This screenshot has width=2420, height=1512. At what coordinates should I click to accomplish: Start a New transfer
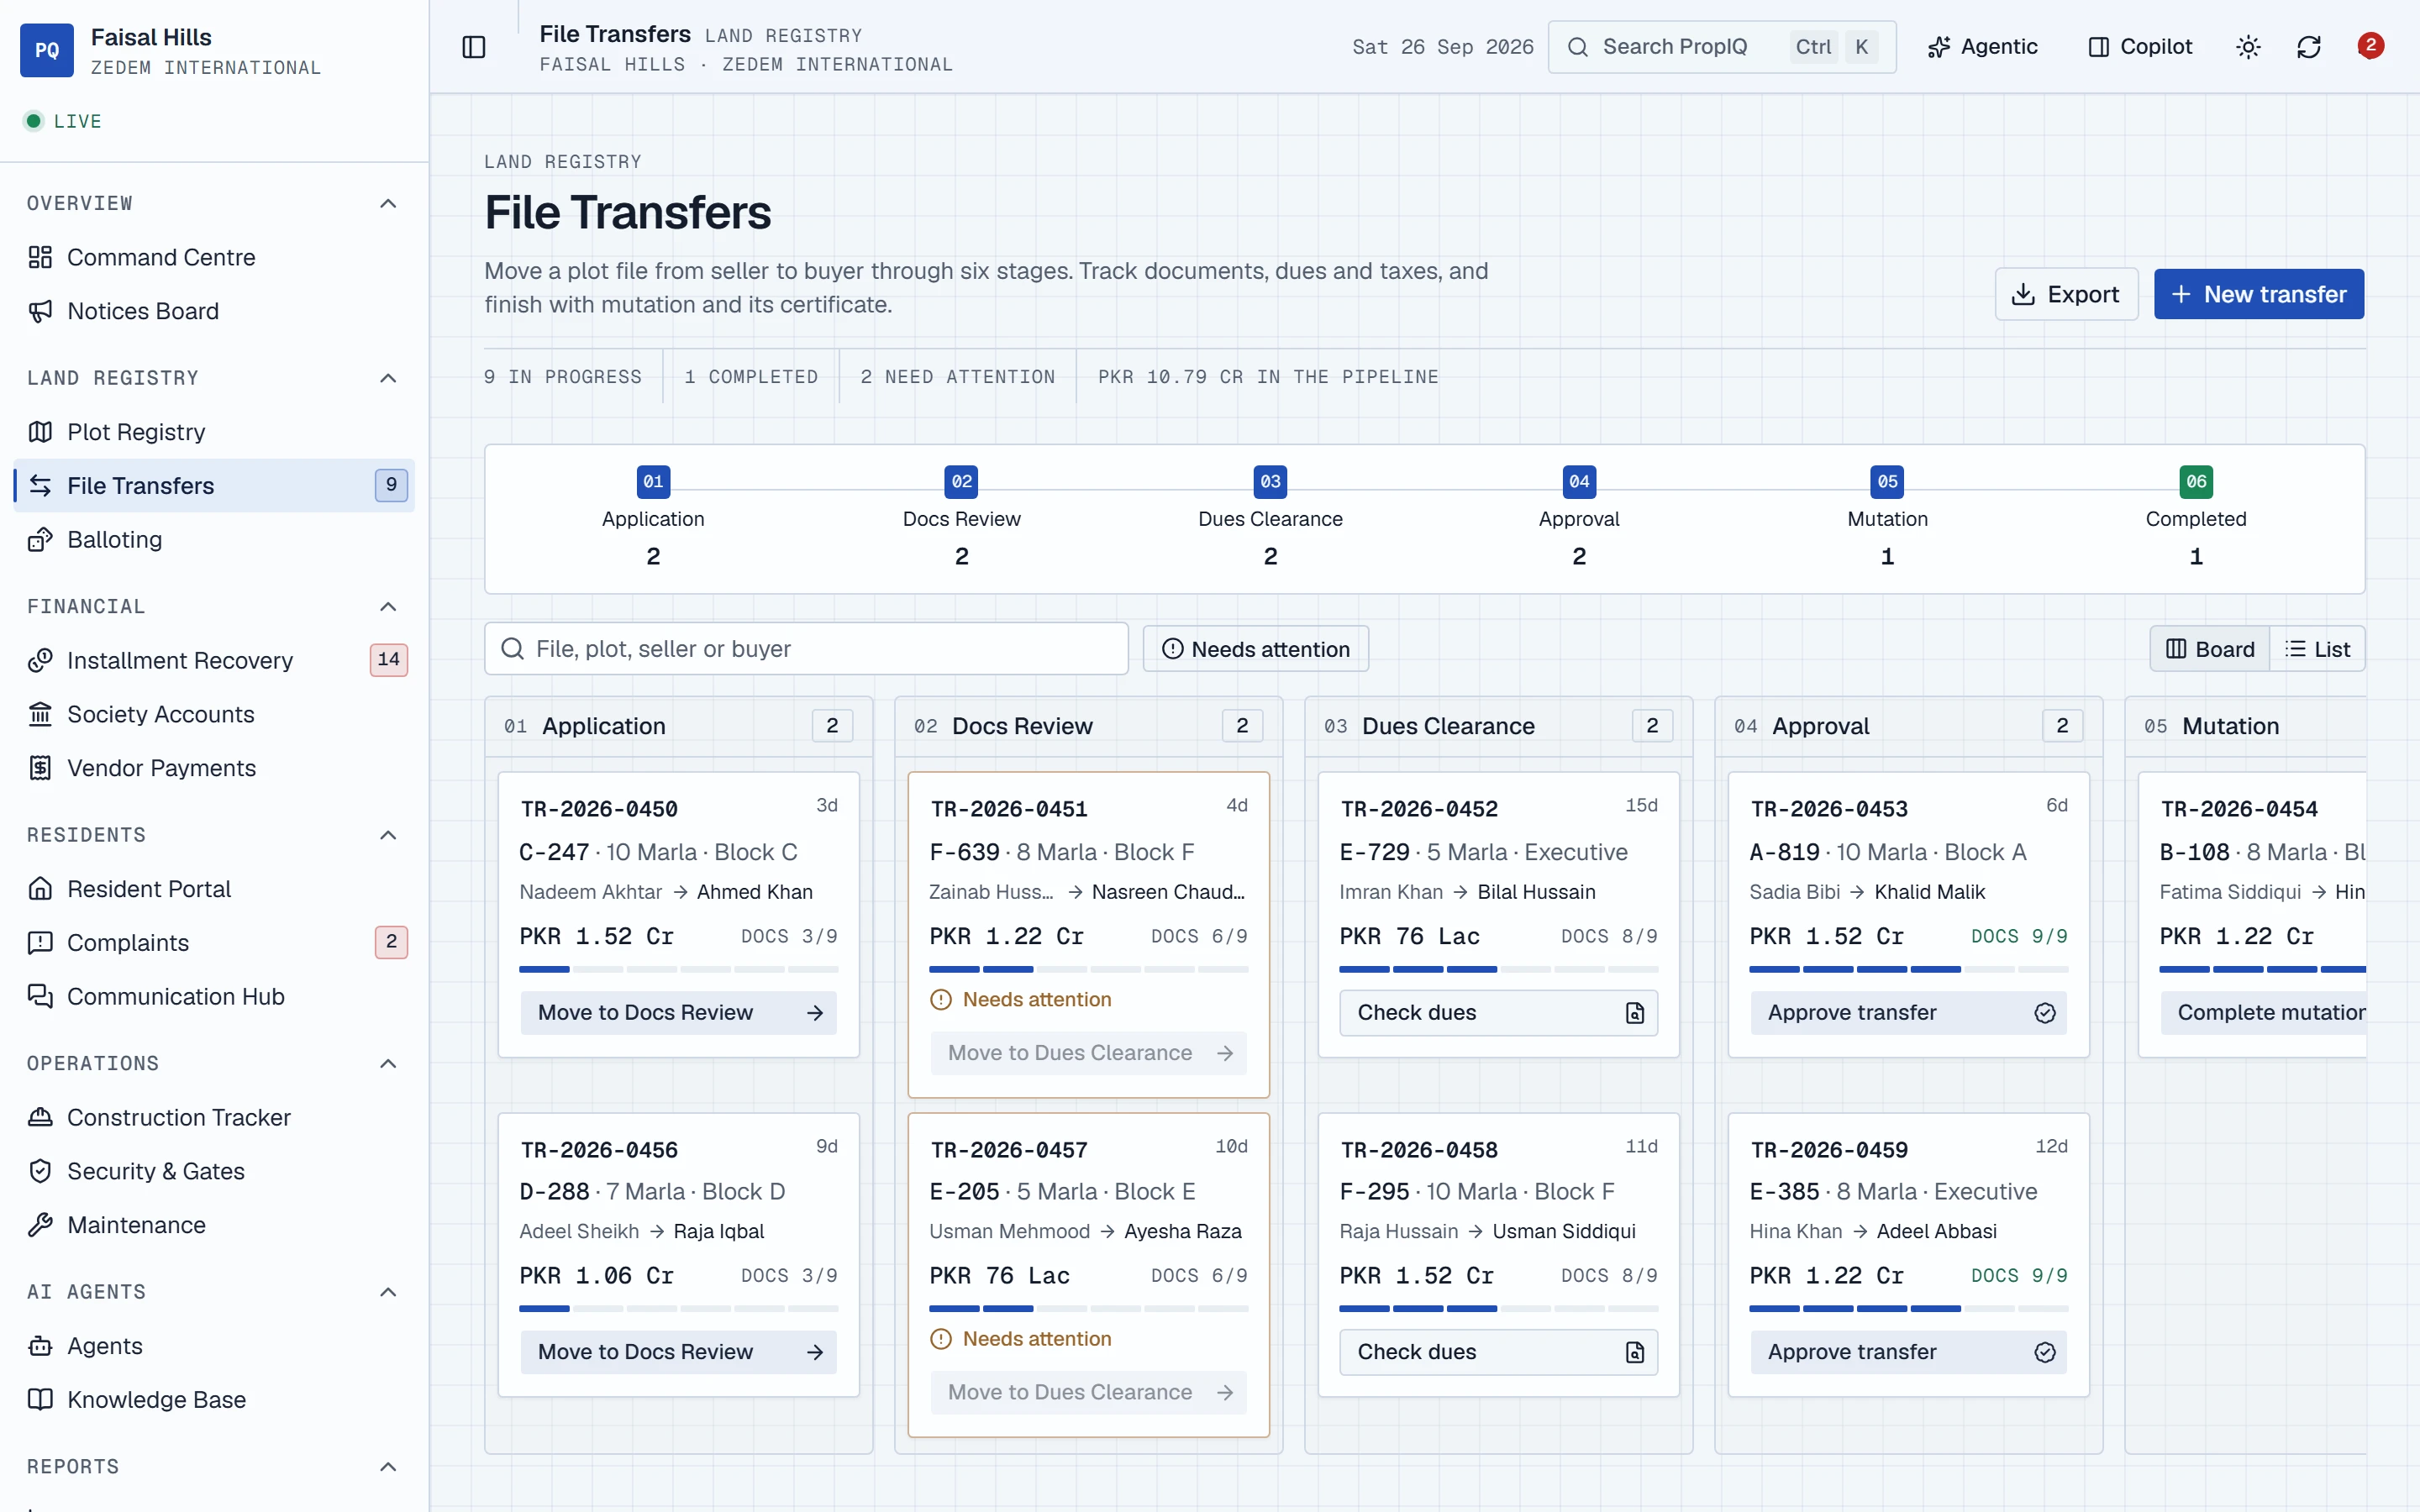(2259, 294)
